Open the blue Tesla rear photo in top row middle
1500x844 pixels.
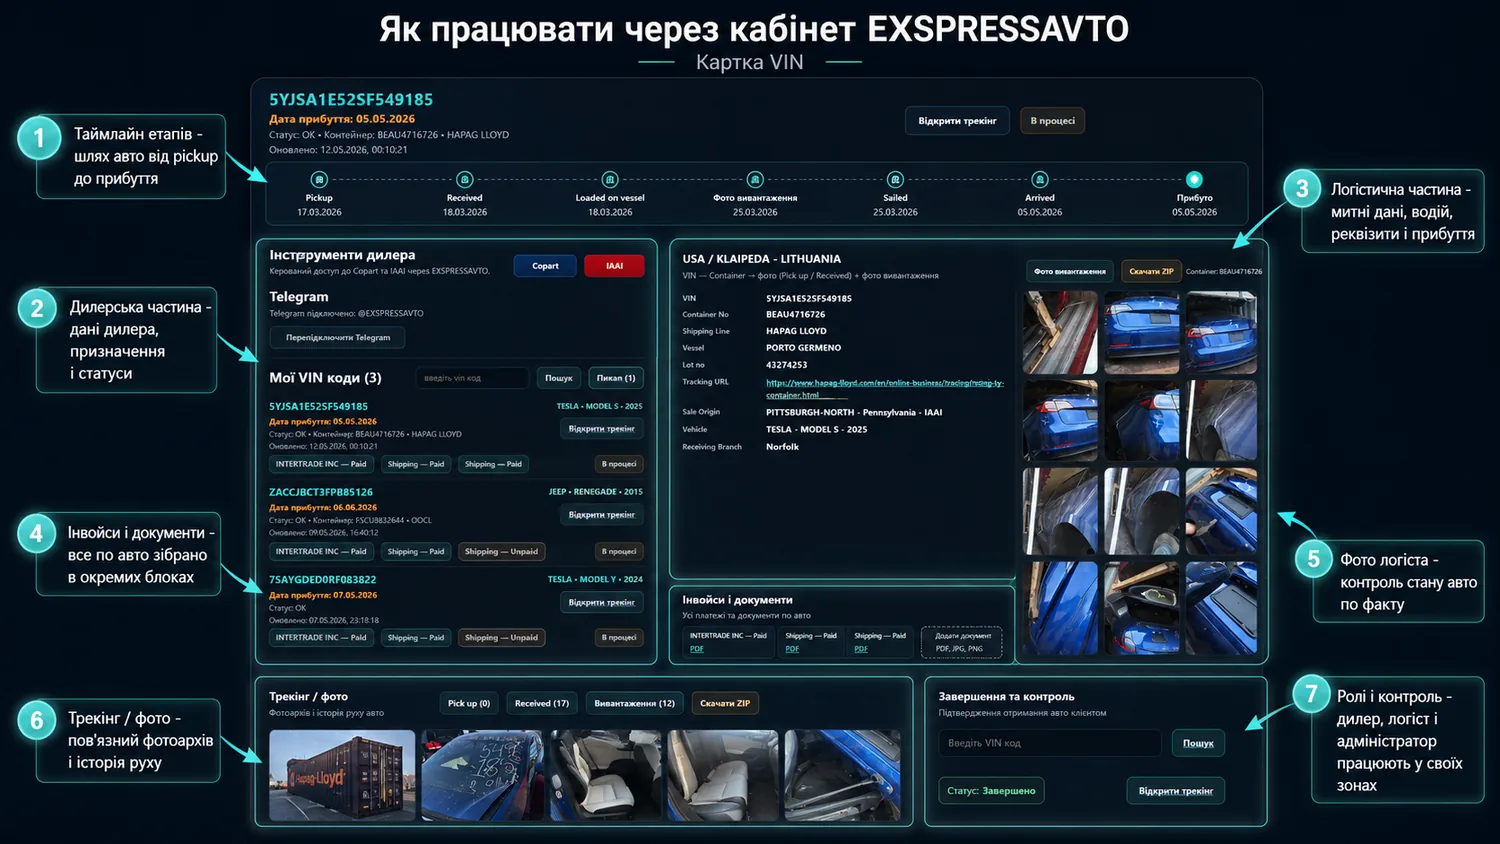pos(1142,333)
